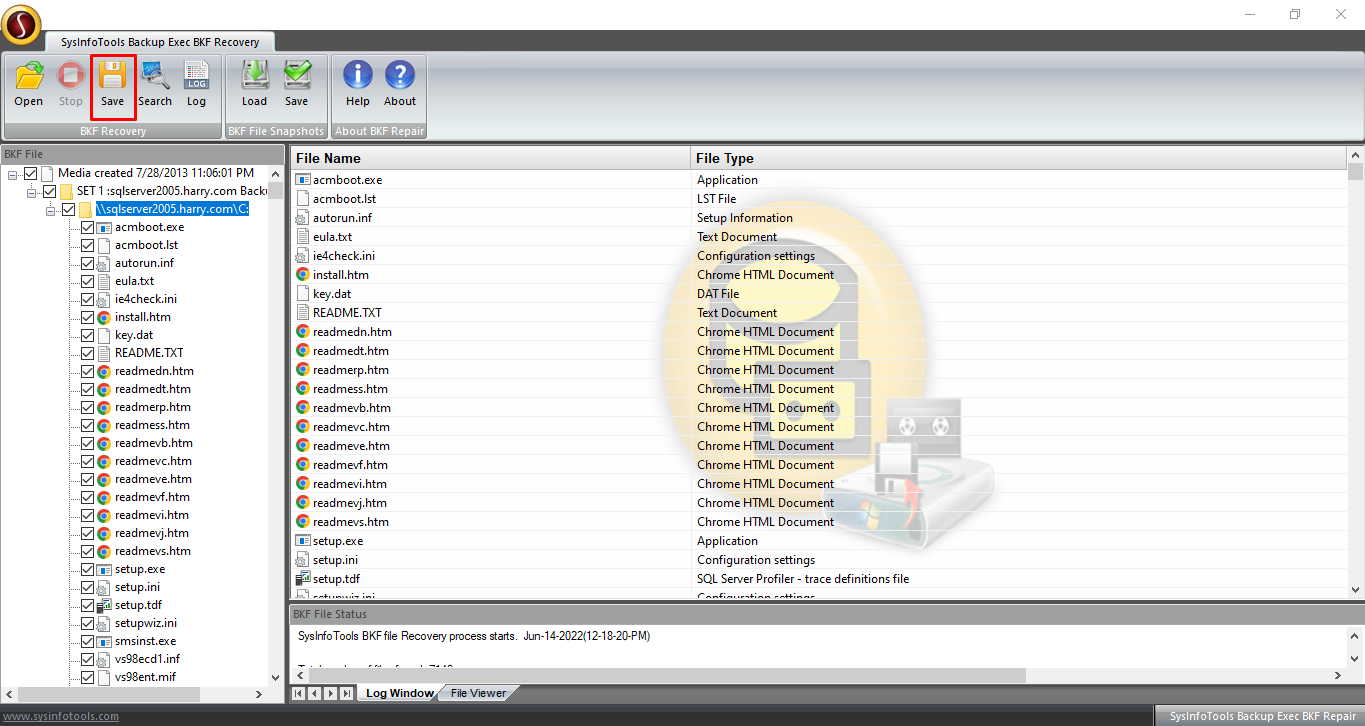Click the document icon of Media created node
The width and height of the screenshot is (1365, 726).
pos(47,173)
